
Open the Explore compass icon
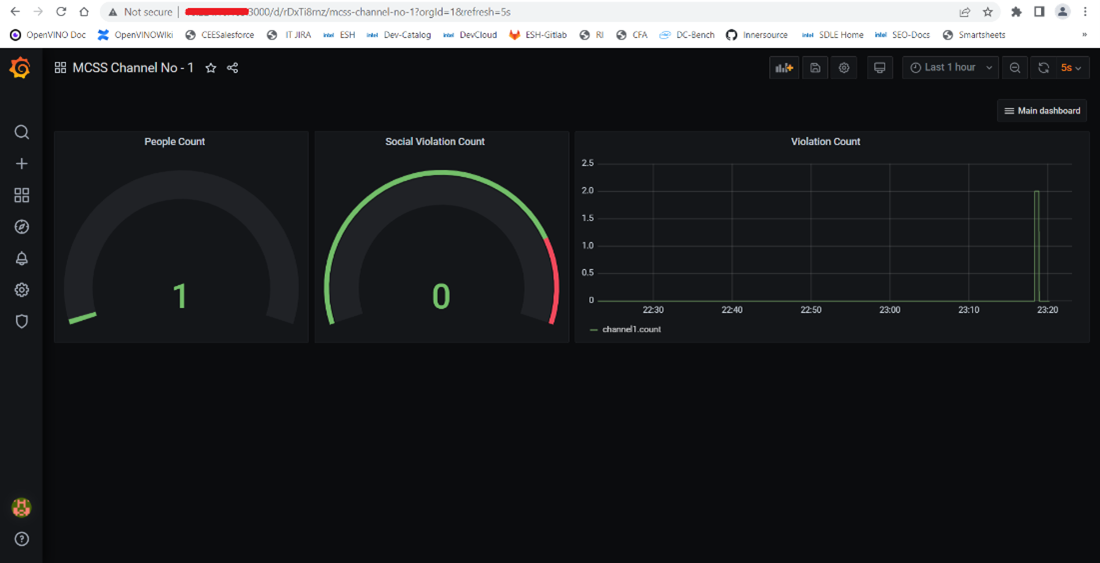pos(21,227)
